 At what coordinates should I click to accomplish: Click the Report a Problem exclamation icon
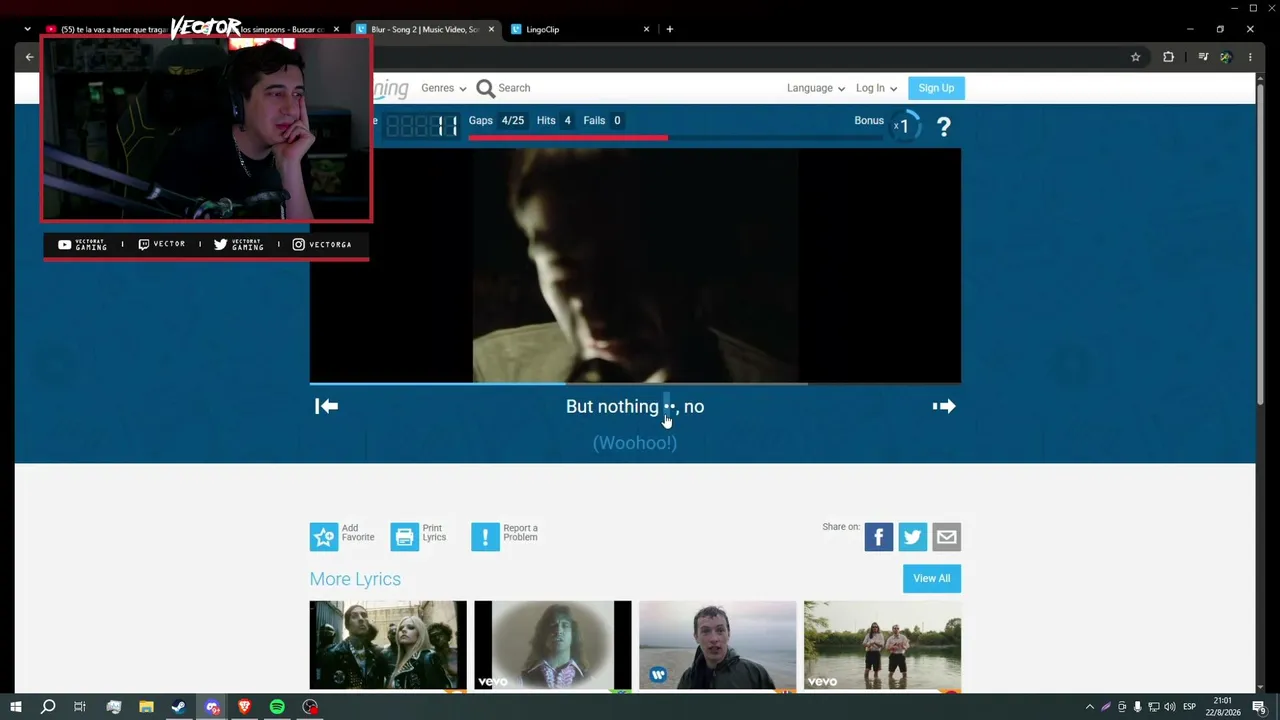click(485, 537)
